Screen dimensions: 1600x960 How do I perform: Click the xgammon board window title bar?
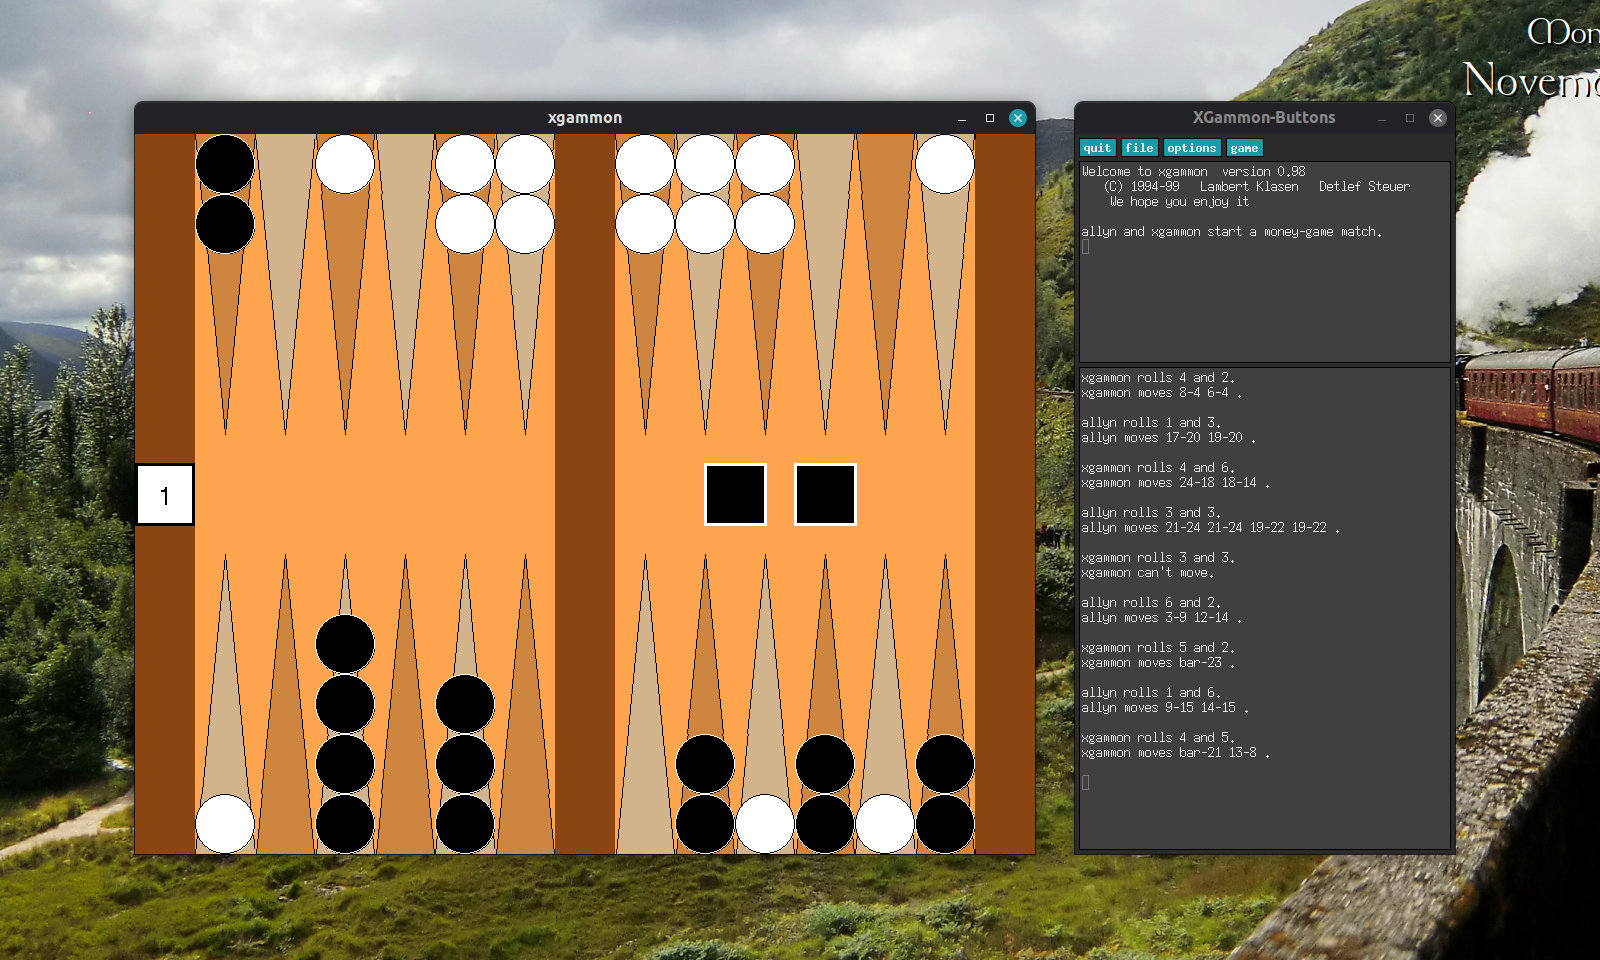(x=584, y=117)
